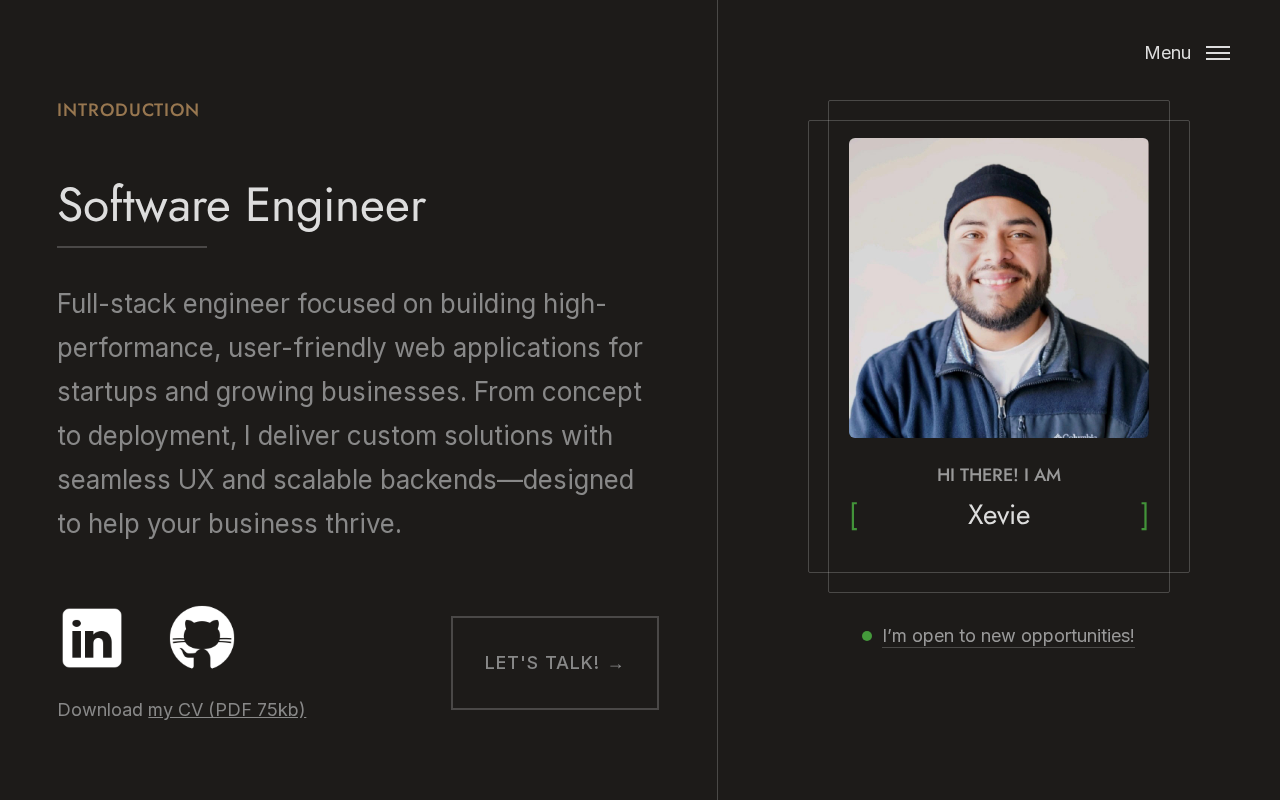Click the right green bracket beside Xevie

[x=1144, y=516]
